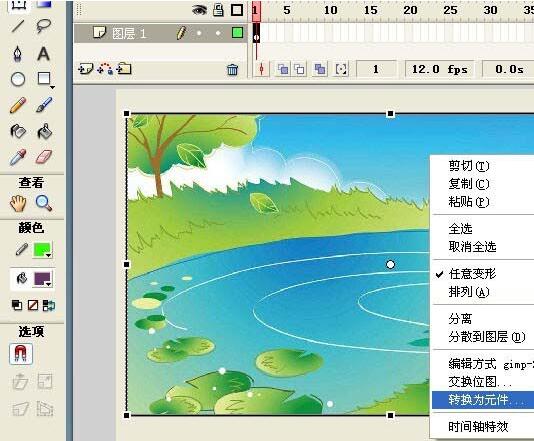
Task: Toggle lock dot of 图层 1
Action: [218, 33]
